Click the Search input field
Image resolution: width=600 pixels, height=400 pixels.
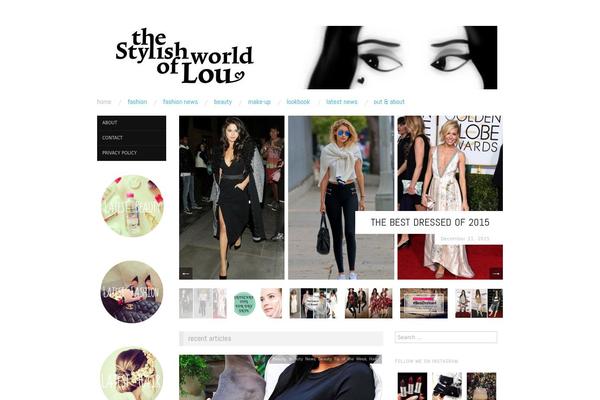[x=446, y=337]
